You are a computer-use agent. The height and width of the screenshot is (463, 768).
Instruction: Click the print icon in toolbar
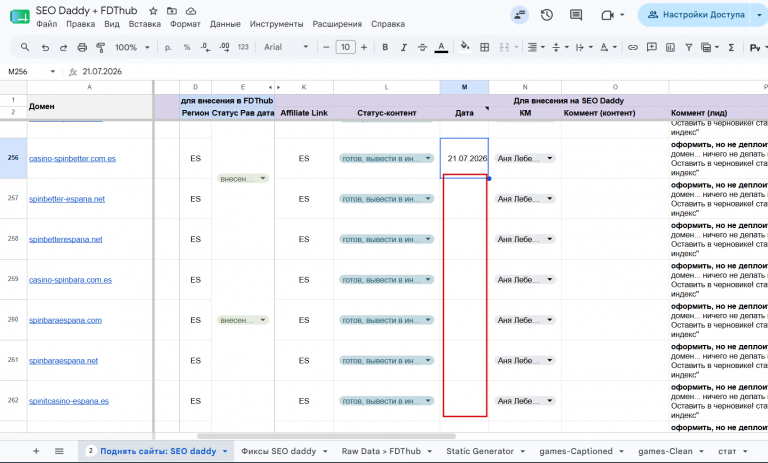(82, 48)
